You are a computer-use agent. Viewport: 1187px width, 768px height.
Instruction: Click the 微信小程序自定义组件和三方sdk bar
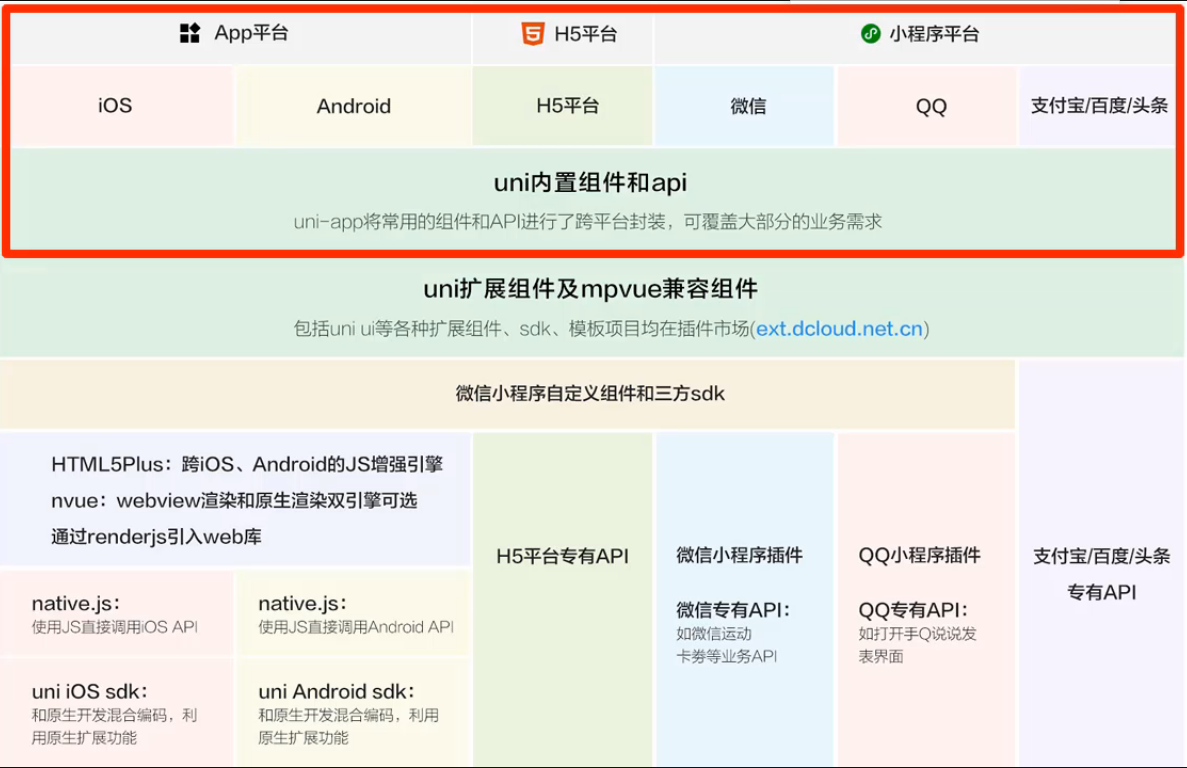(x=507, y=393)
